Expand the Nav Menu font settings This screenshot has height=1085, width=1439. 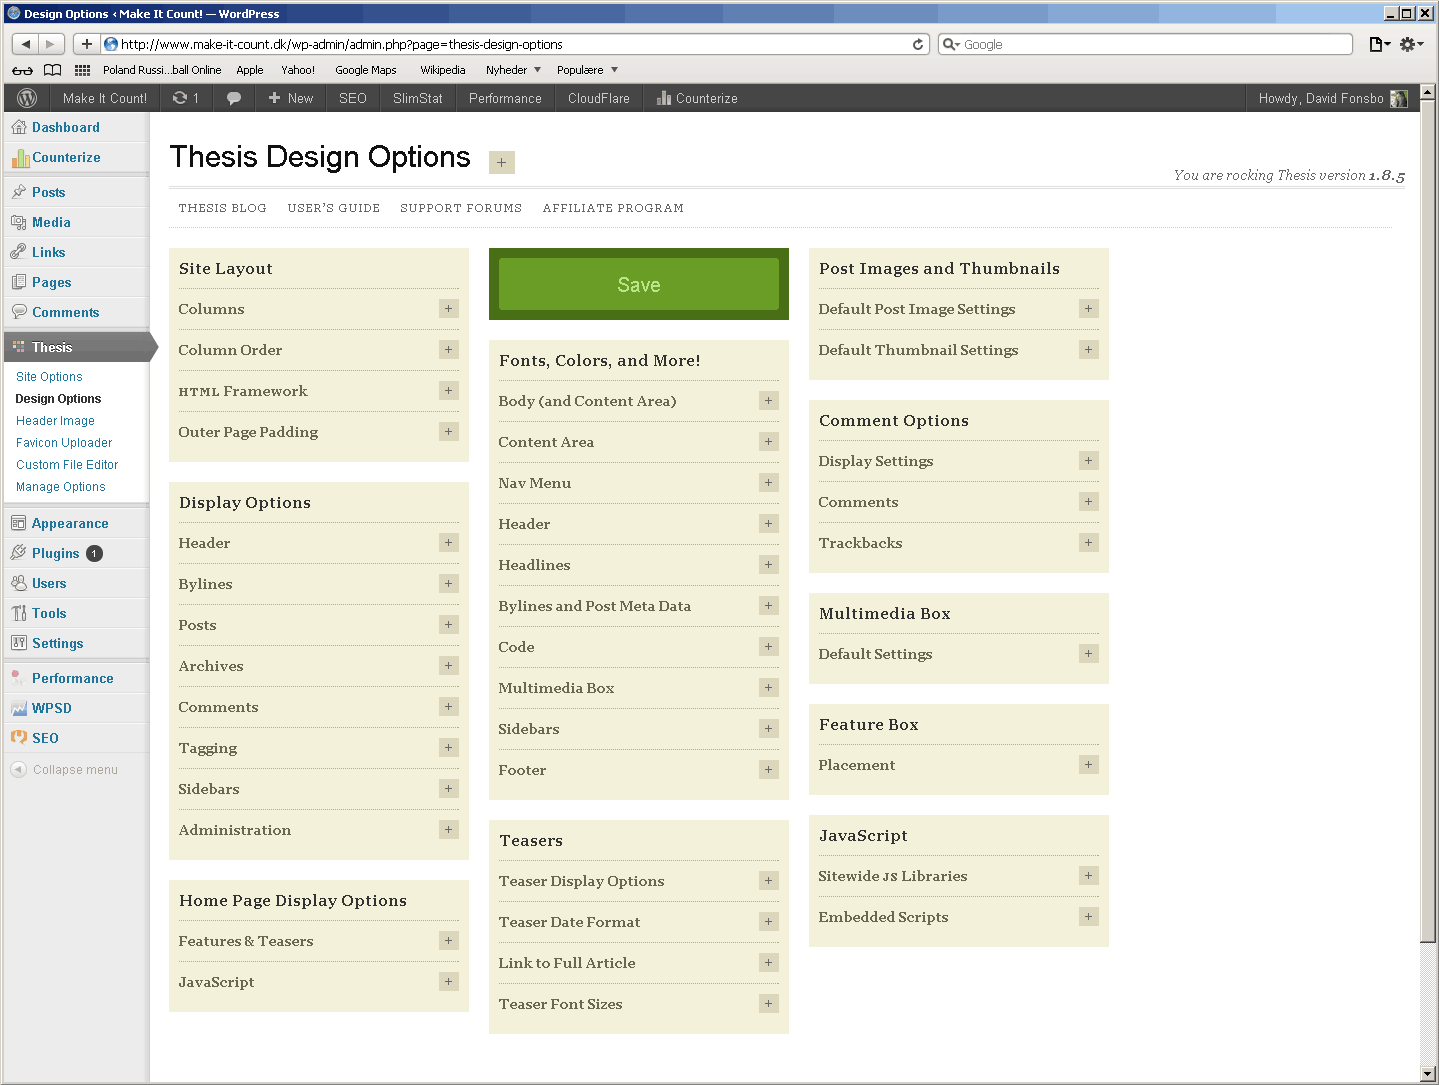pyautogui.click(x=768, y=483)
